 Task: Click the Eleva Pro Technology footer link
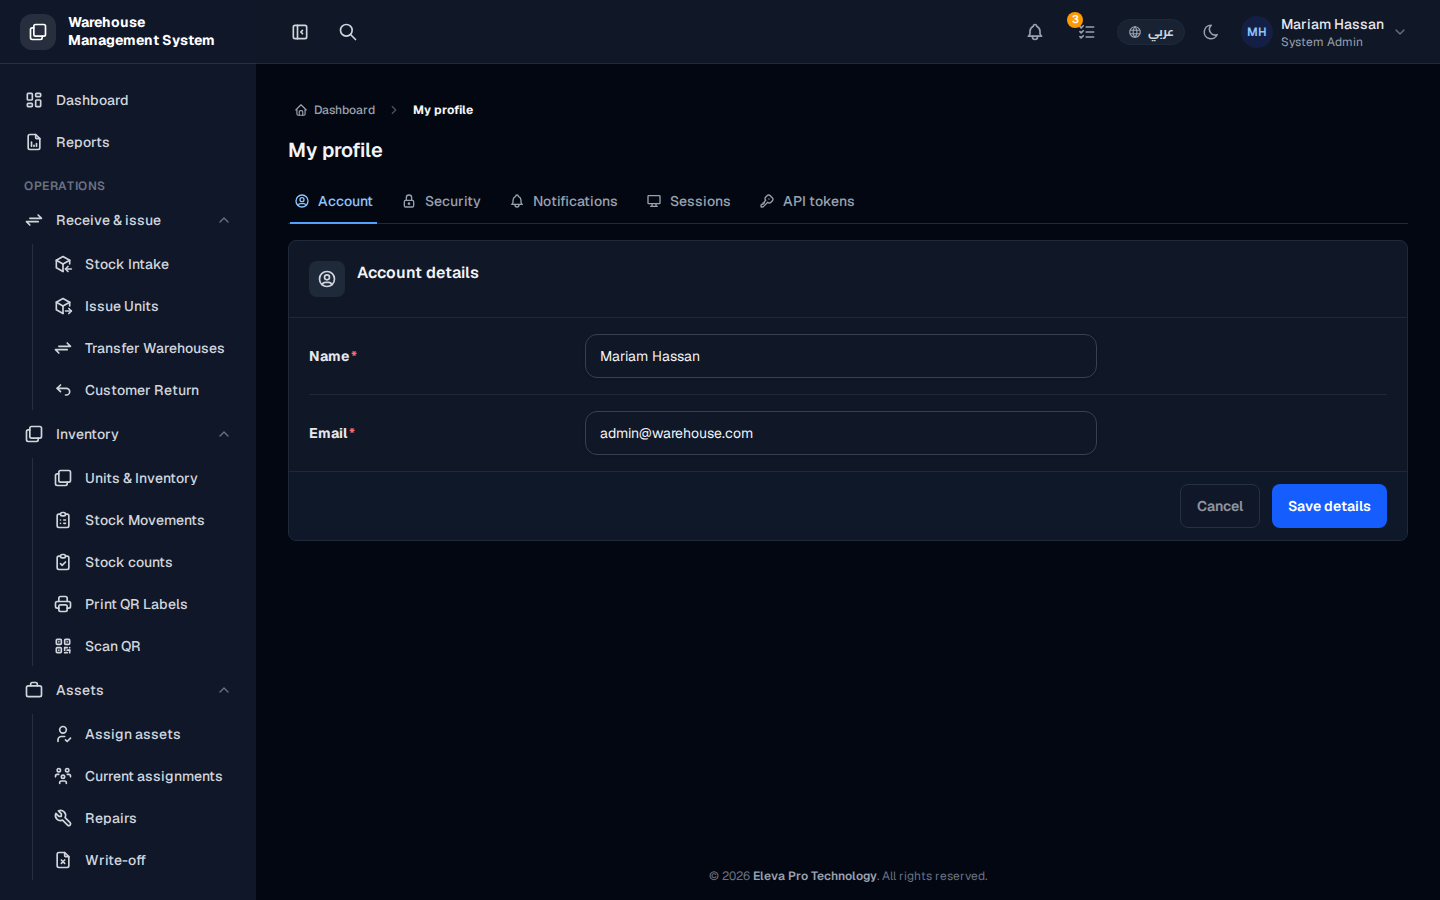coord(815,876)
